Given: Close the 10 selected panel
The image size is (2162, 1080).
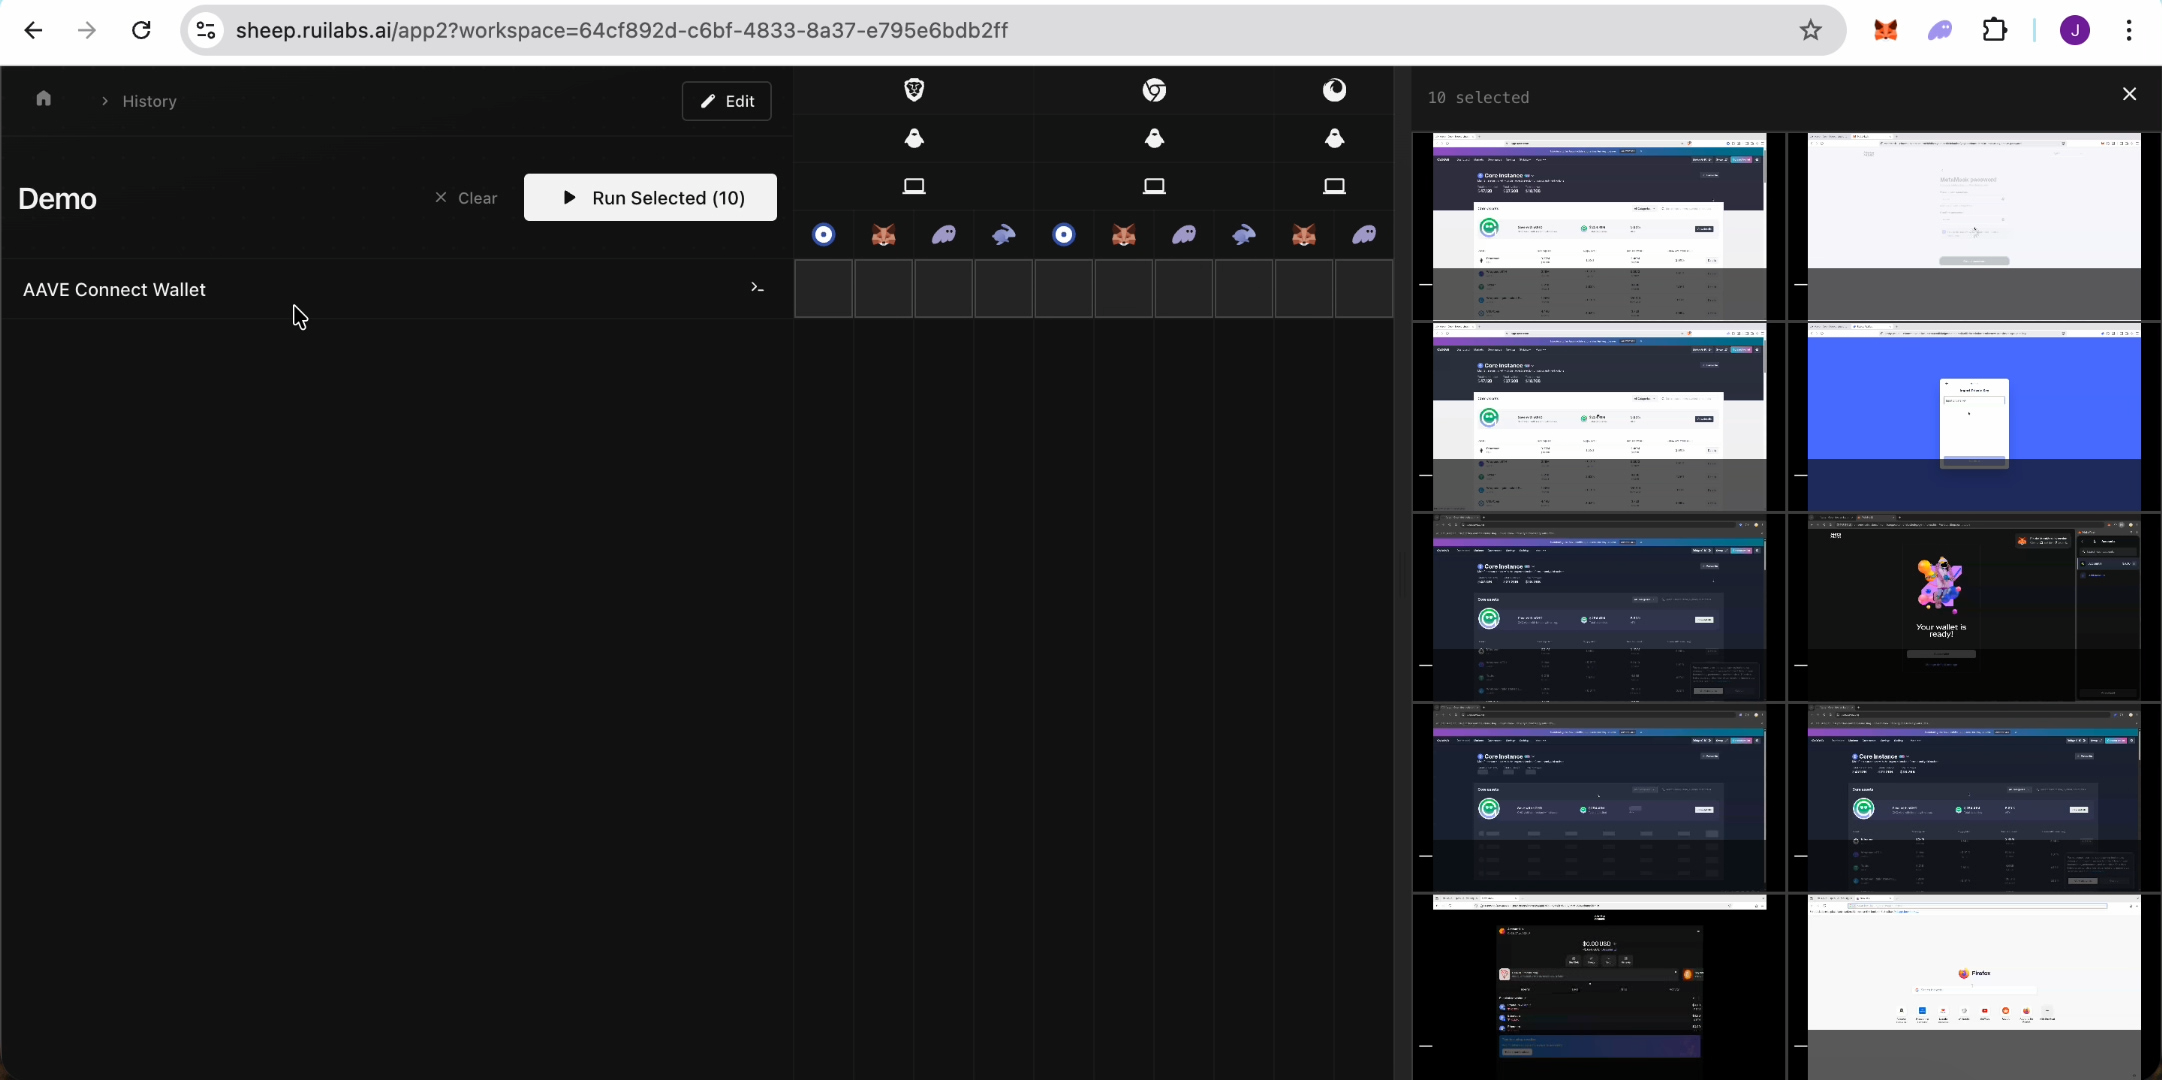Looking at the screenshot, I should click(x=2129, y=93).
